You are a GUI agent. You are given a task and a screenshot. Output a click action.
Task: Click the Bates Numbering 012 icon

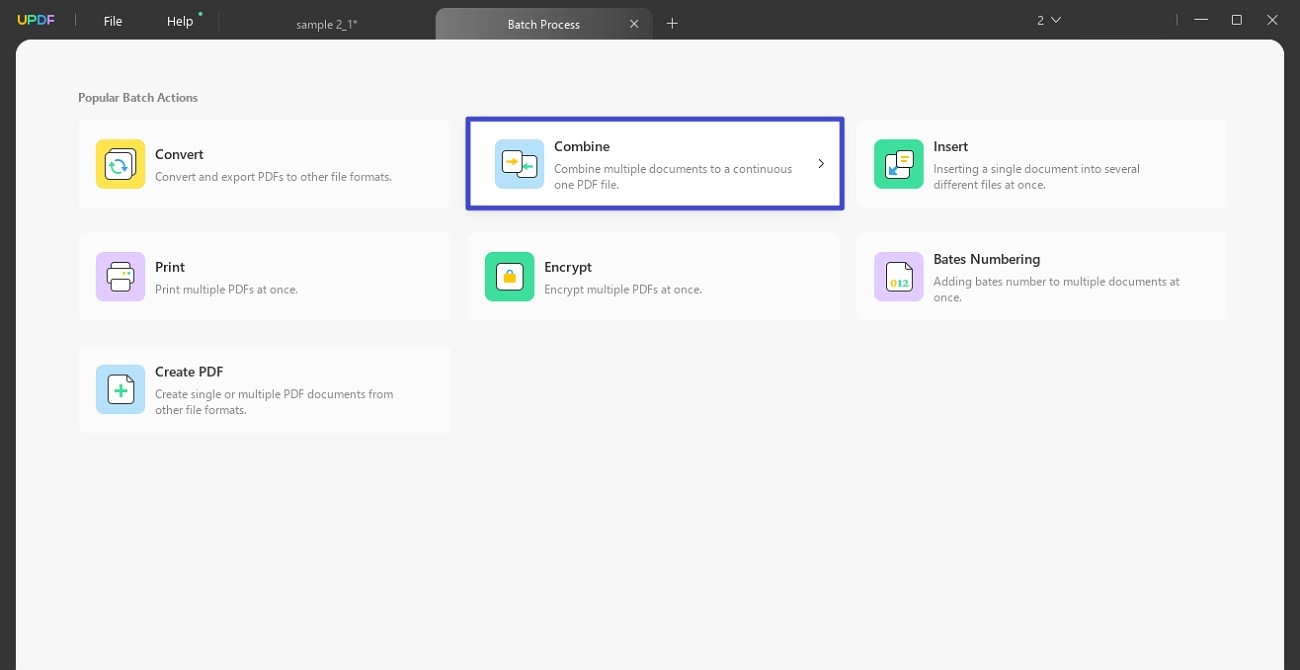[x=898, y=277]
